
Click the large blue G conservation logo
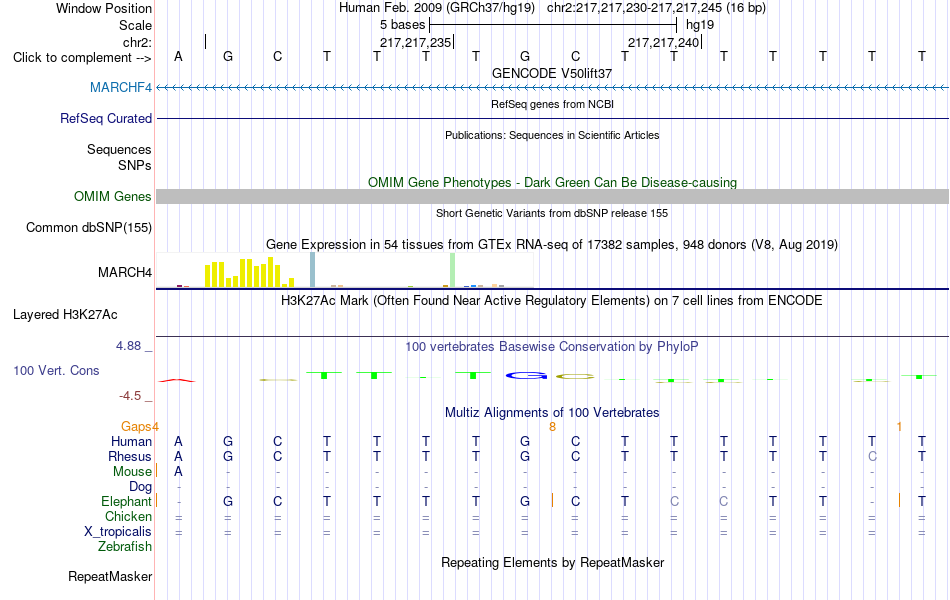coord(526,376)
